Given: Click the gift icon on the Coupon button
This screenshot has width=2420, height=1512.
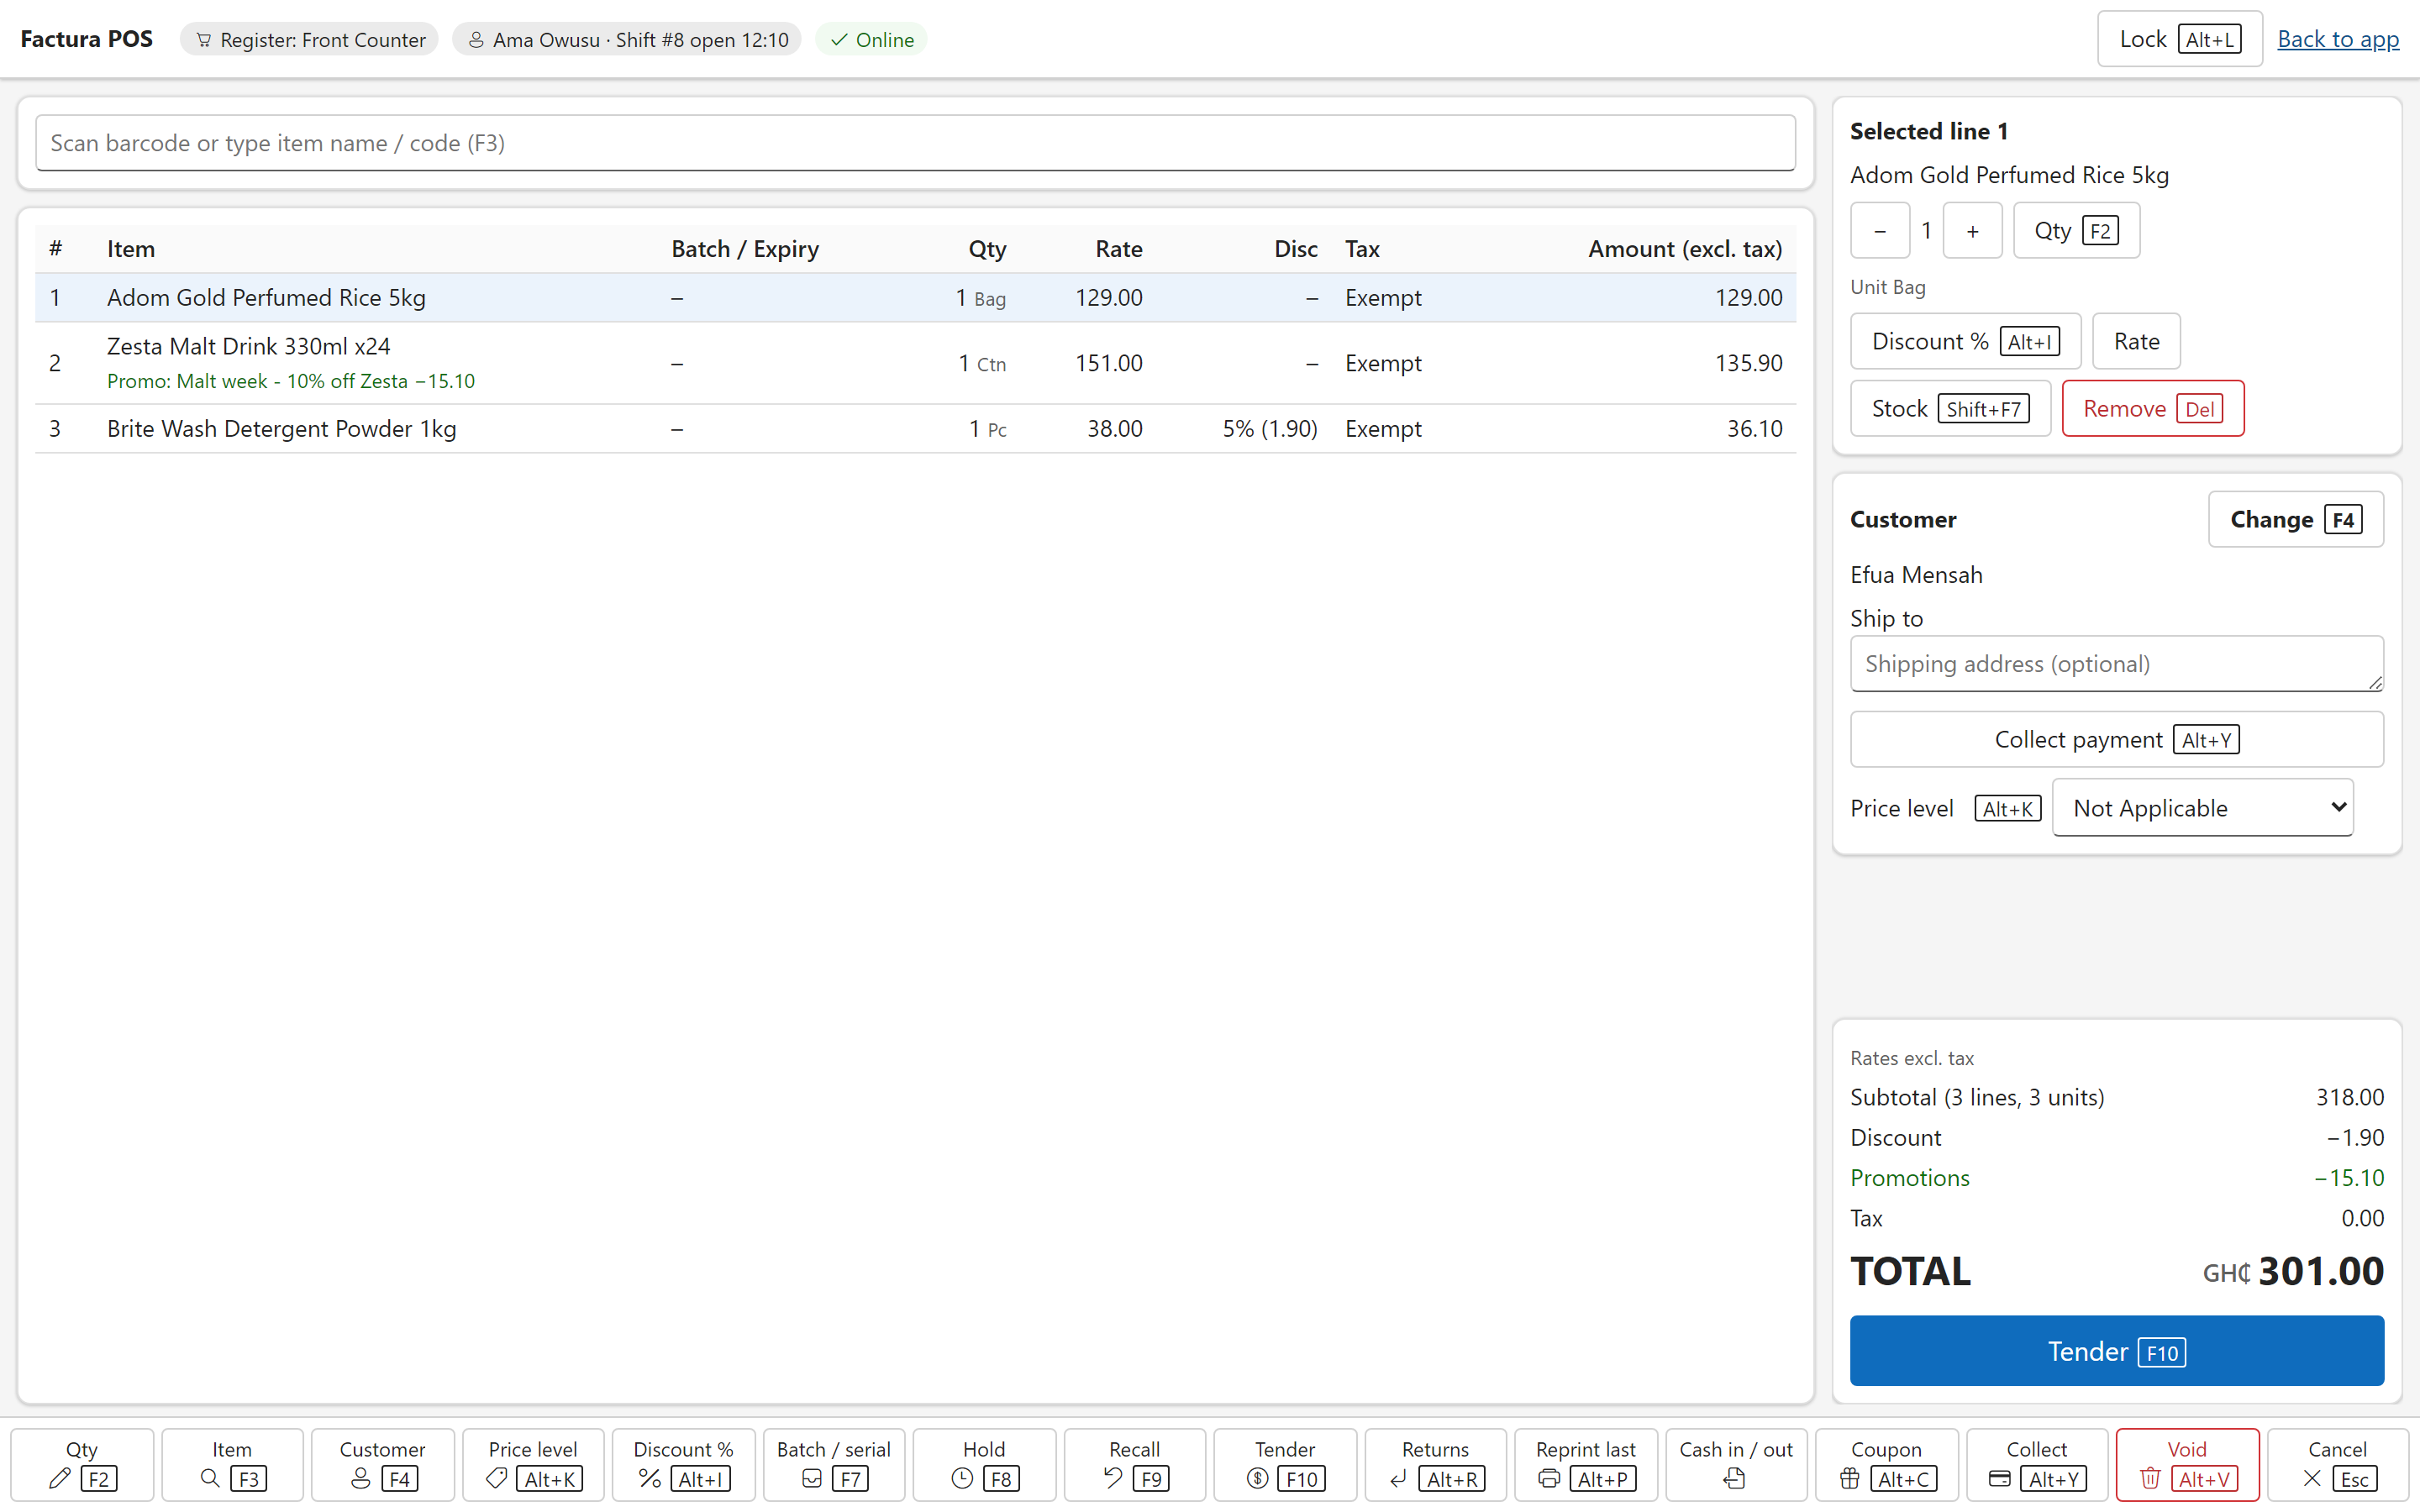Looking at the screenshot, I should [x=1850, y=1478].
